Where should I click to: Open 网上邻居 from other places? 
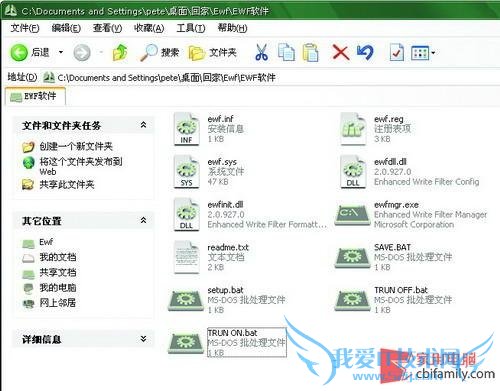[58, 303]
